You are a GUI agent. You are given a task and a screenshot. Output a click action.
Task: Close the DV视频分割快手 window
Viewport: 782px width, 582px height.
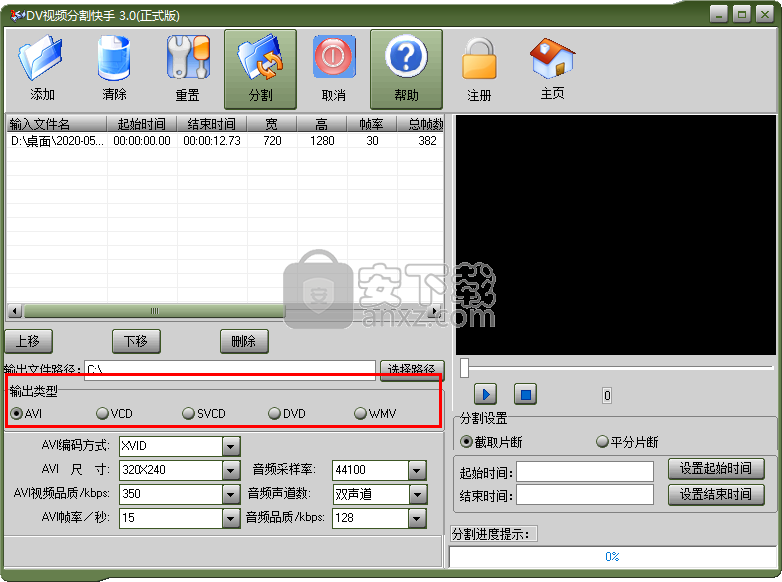(x=765, y=14)
